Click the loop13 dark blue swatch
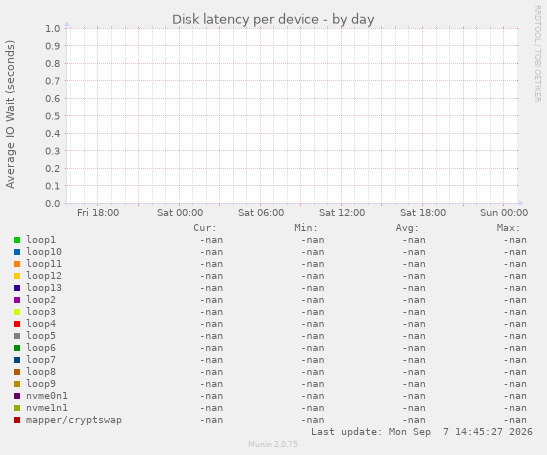 (17, 288)
